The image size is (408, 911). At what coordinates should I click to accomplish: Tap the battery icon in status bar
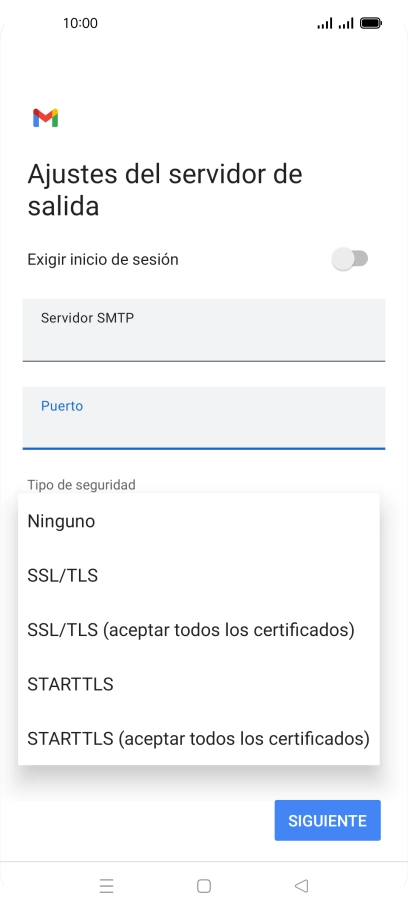point(371,23)
